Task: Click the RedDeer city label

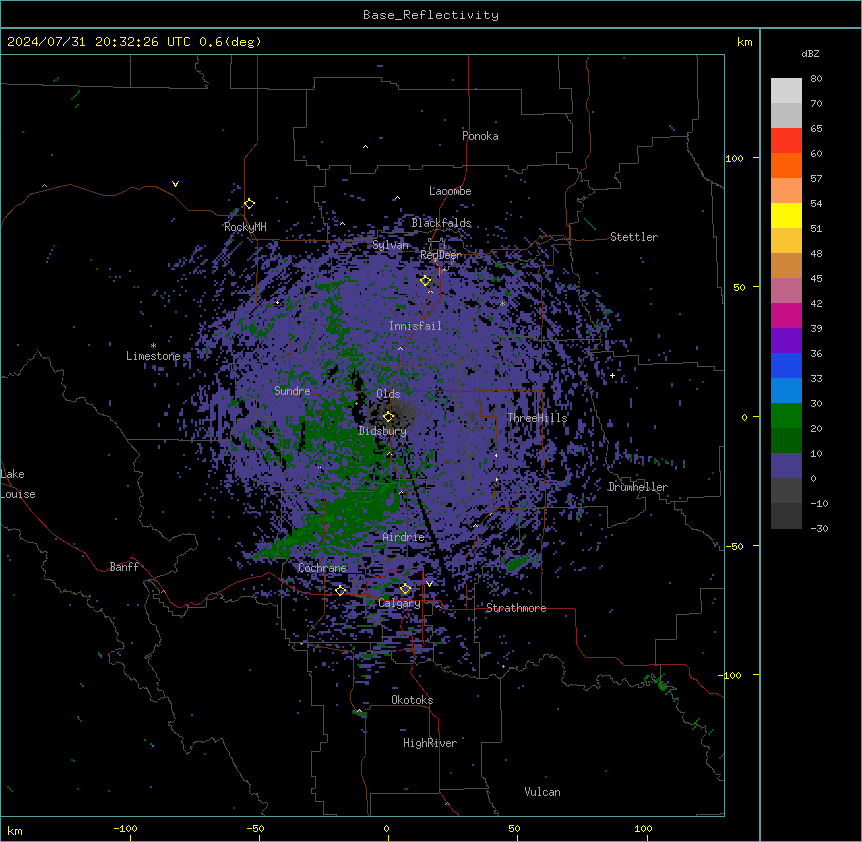Action: (441, 255)
